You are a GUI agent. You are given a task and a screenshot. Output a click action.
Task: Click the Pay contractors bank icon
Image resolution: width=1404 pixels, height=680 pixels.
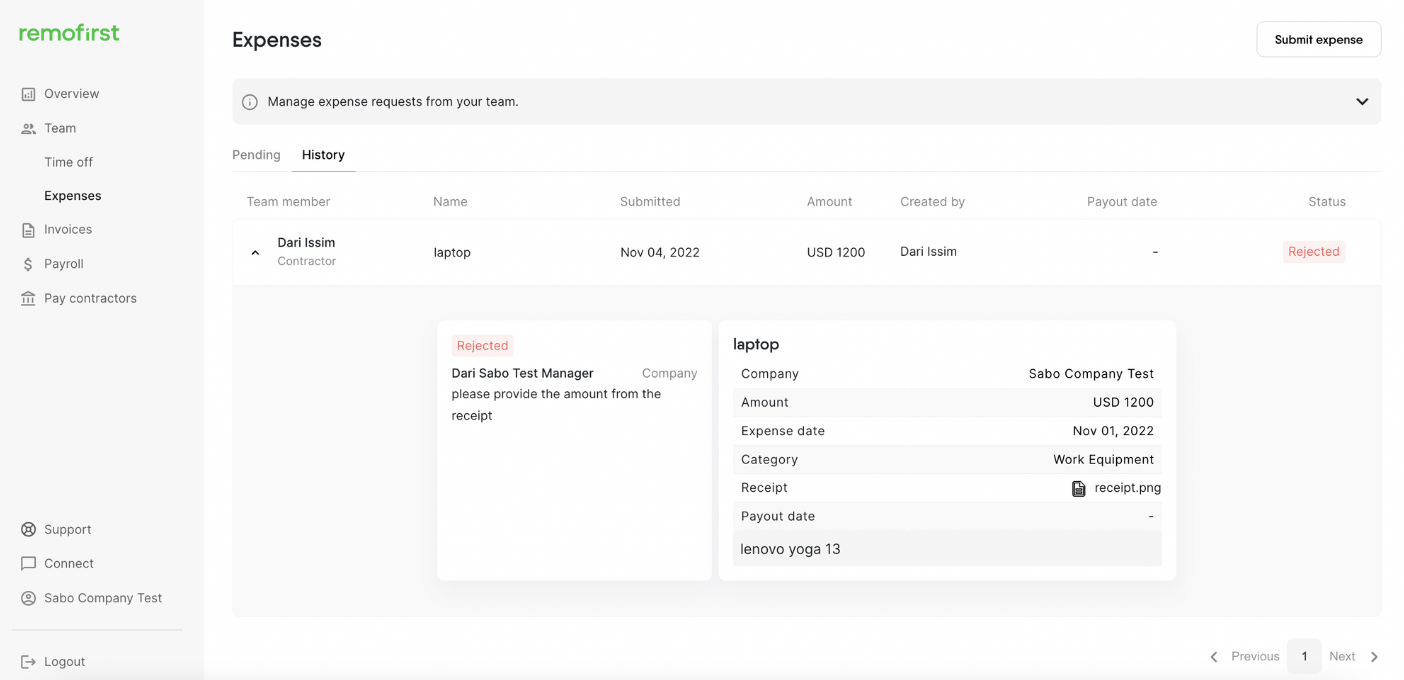28,298
